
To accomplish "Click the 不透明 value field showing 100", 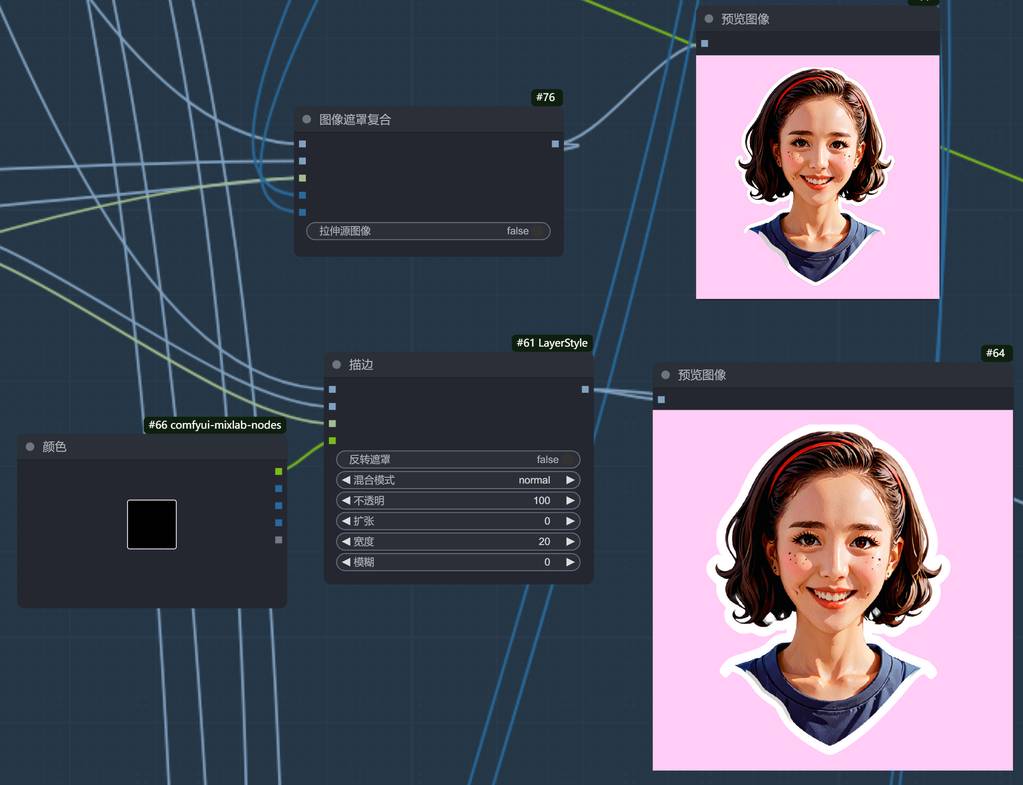I will pos(458,501).
